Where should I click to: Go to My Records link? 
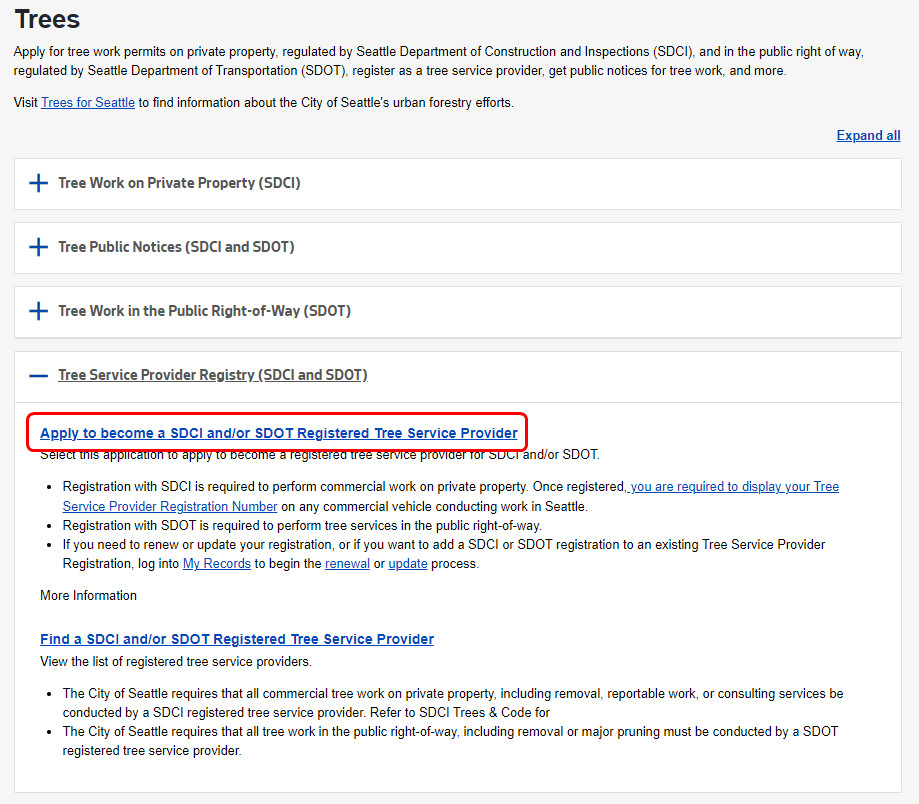coord(218,564)
